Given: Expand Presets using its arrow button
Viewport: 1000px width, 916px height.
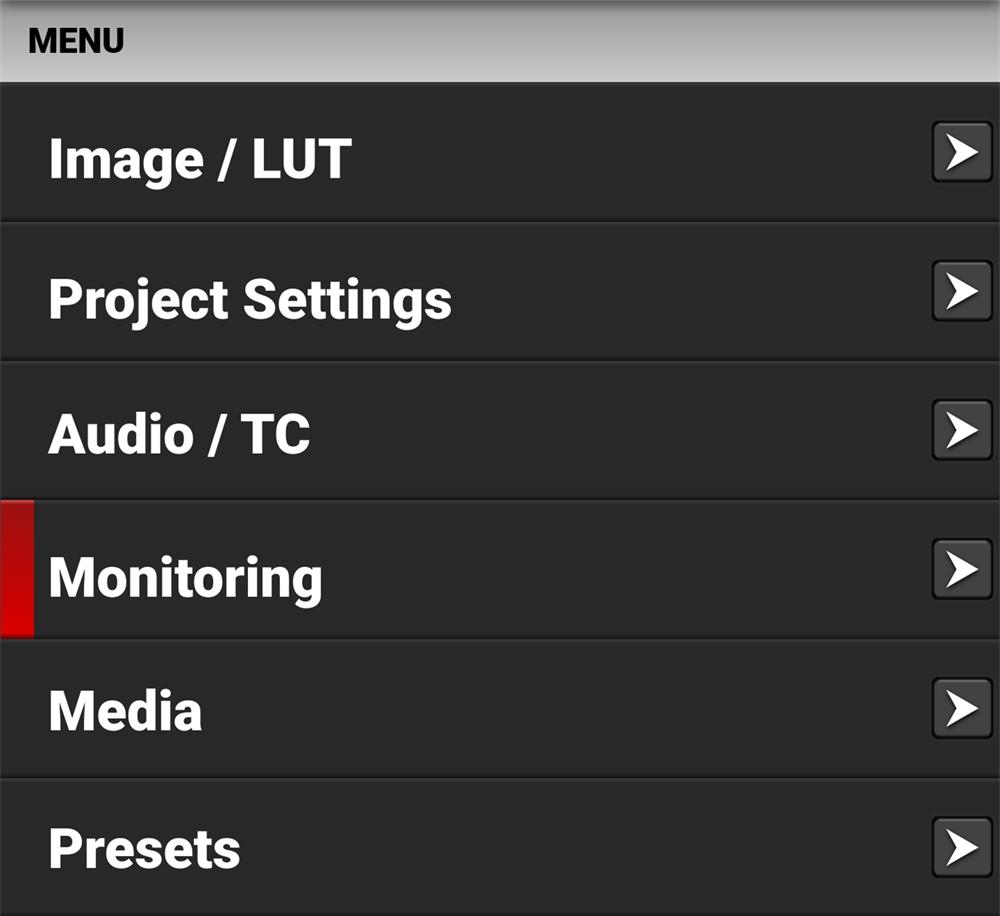Looking at the screenshot, I should tap(961, 847).
